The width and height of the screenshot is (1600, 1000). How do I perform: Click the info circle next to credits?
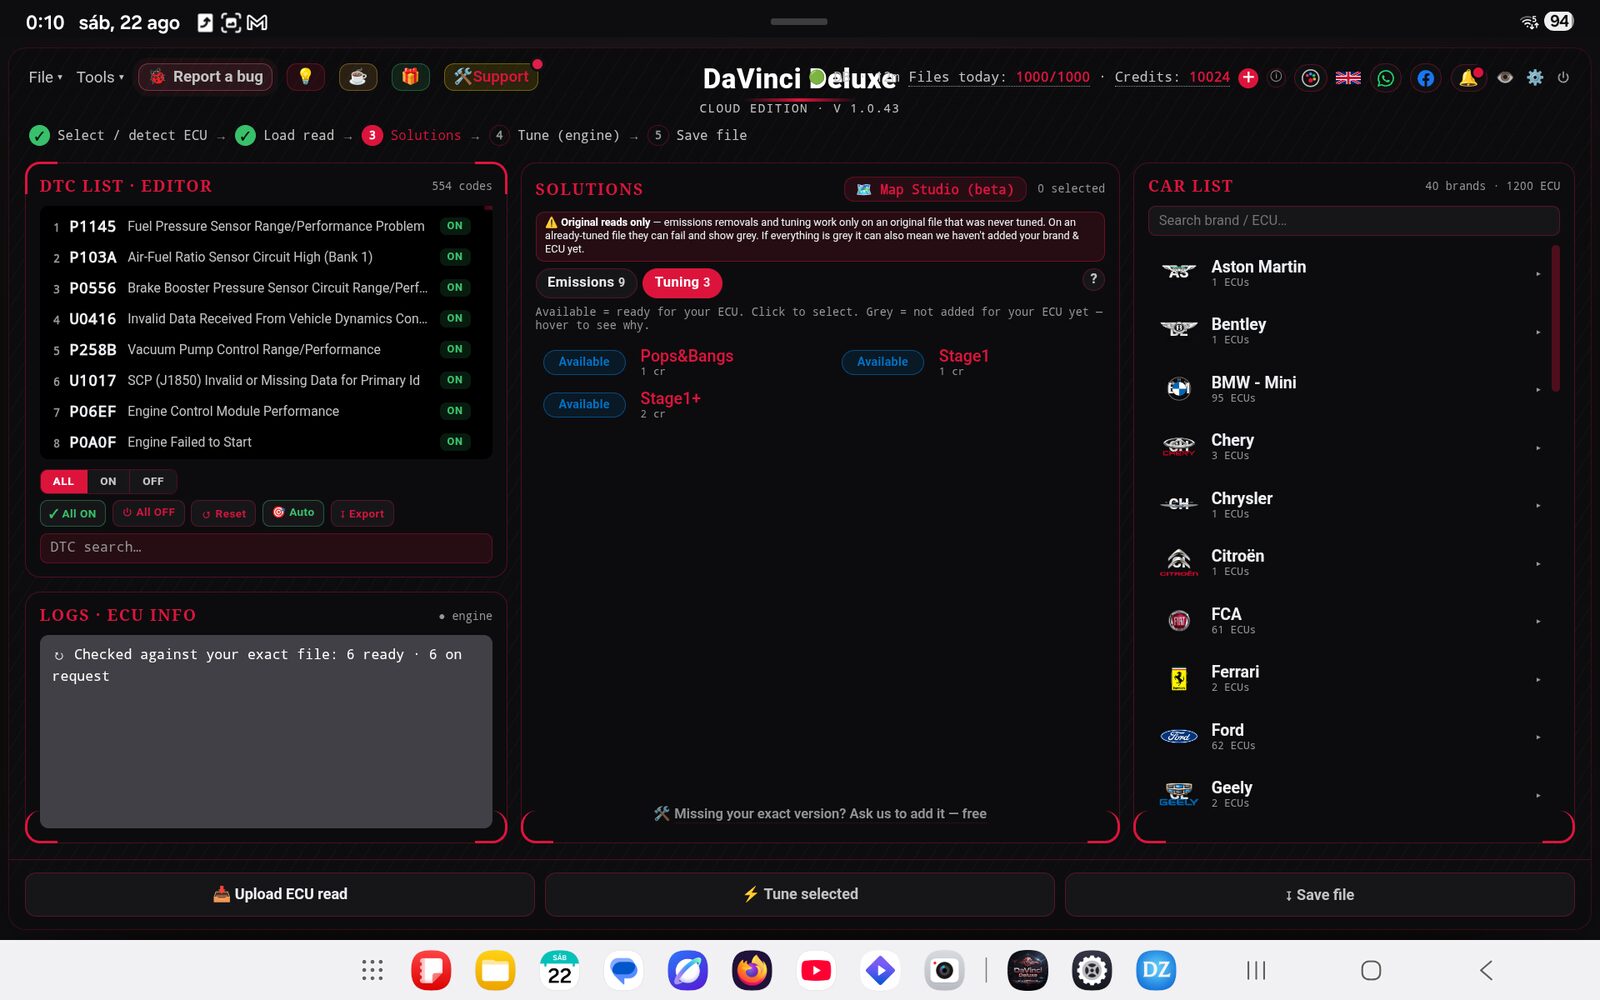(x=1276, y=77)
